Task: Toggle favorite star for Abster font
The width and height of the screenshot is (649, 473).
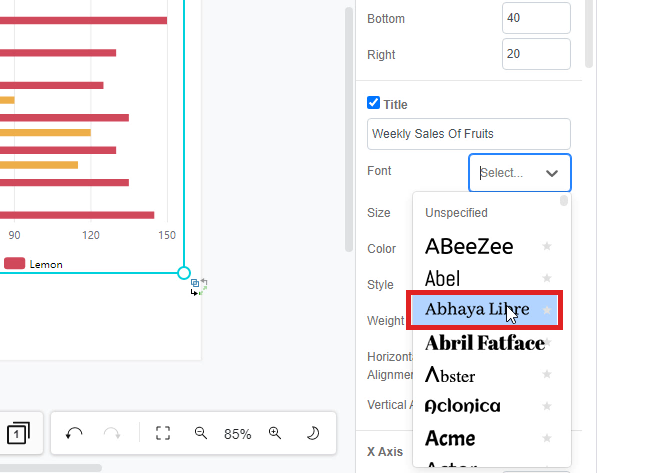Action: click(547, 374)
